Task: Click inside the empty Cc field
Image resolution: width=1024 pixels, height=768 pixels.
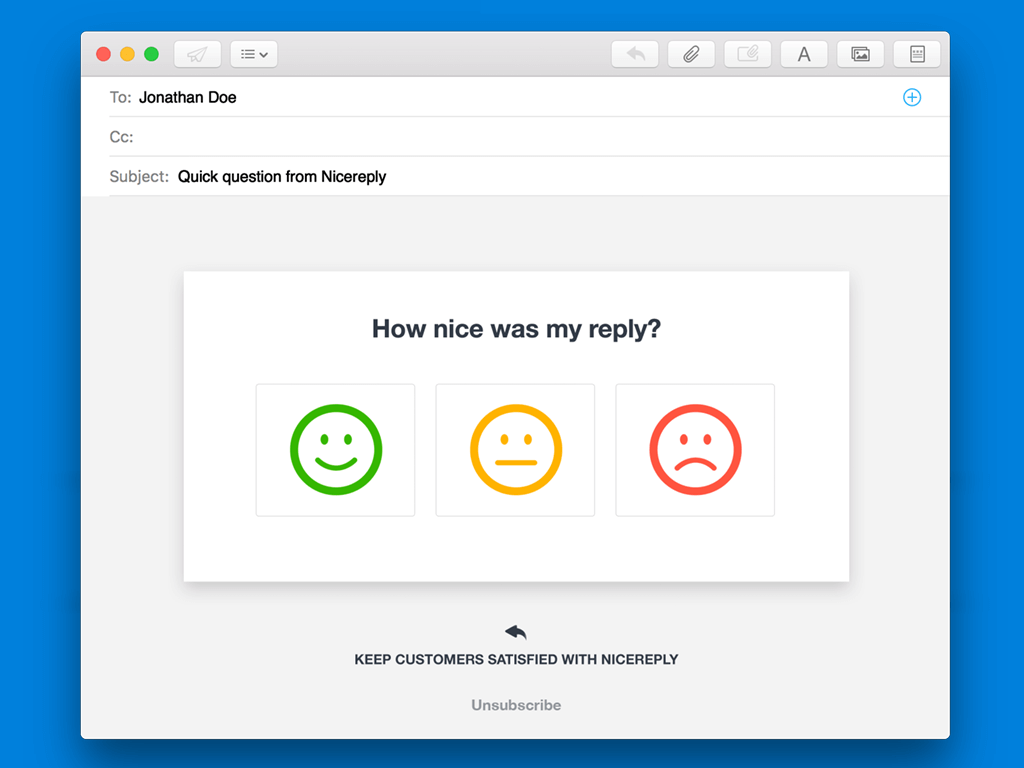Action: click(300, 137)
